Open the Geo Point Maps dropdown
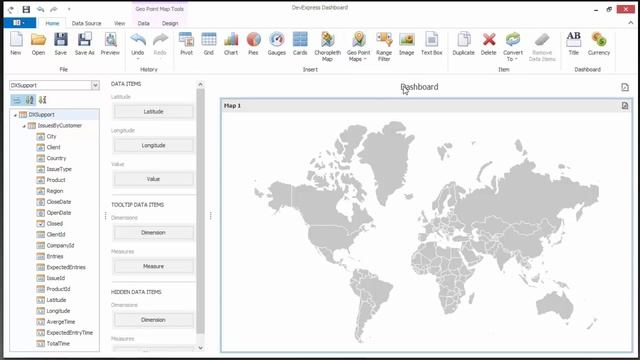The height and width of the screenshot is (360, 640). (x=358, y=47)
